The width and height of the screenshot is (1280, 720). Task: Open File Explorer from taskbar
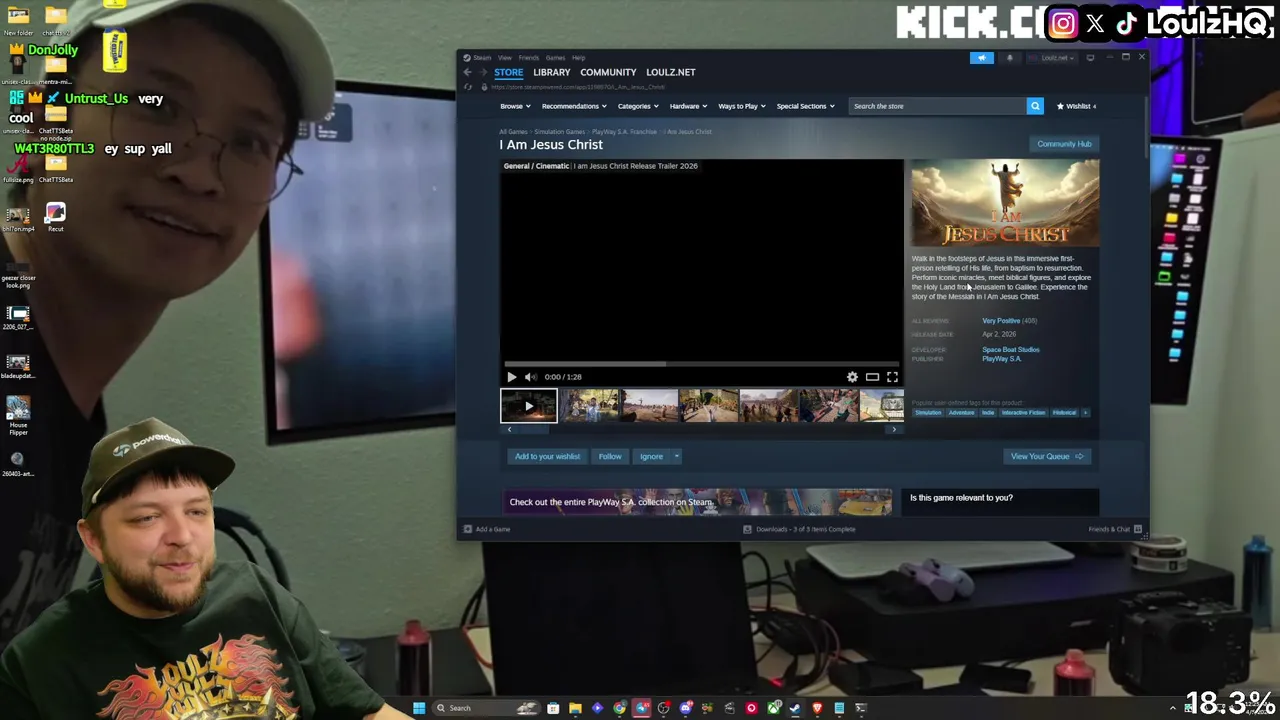coord(575,708)
